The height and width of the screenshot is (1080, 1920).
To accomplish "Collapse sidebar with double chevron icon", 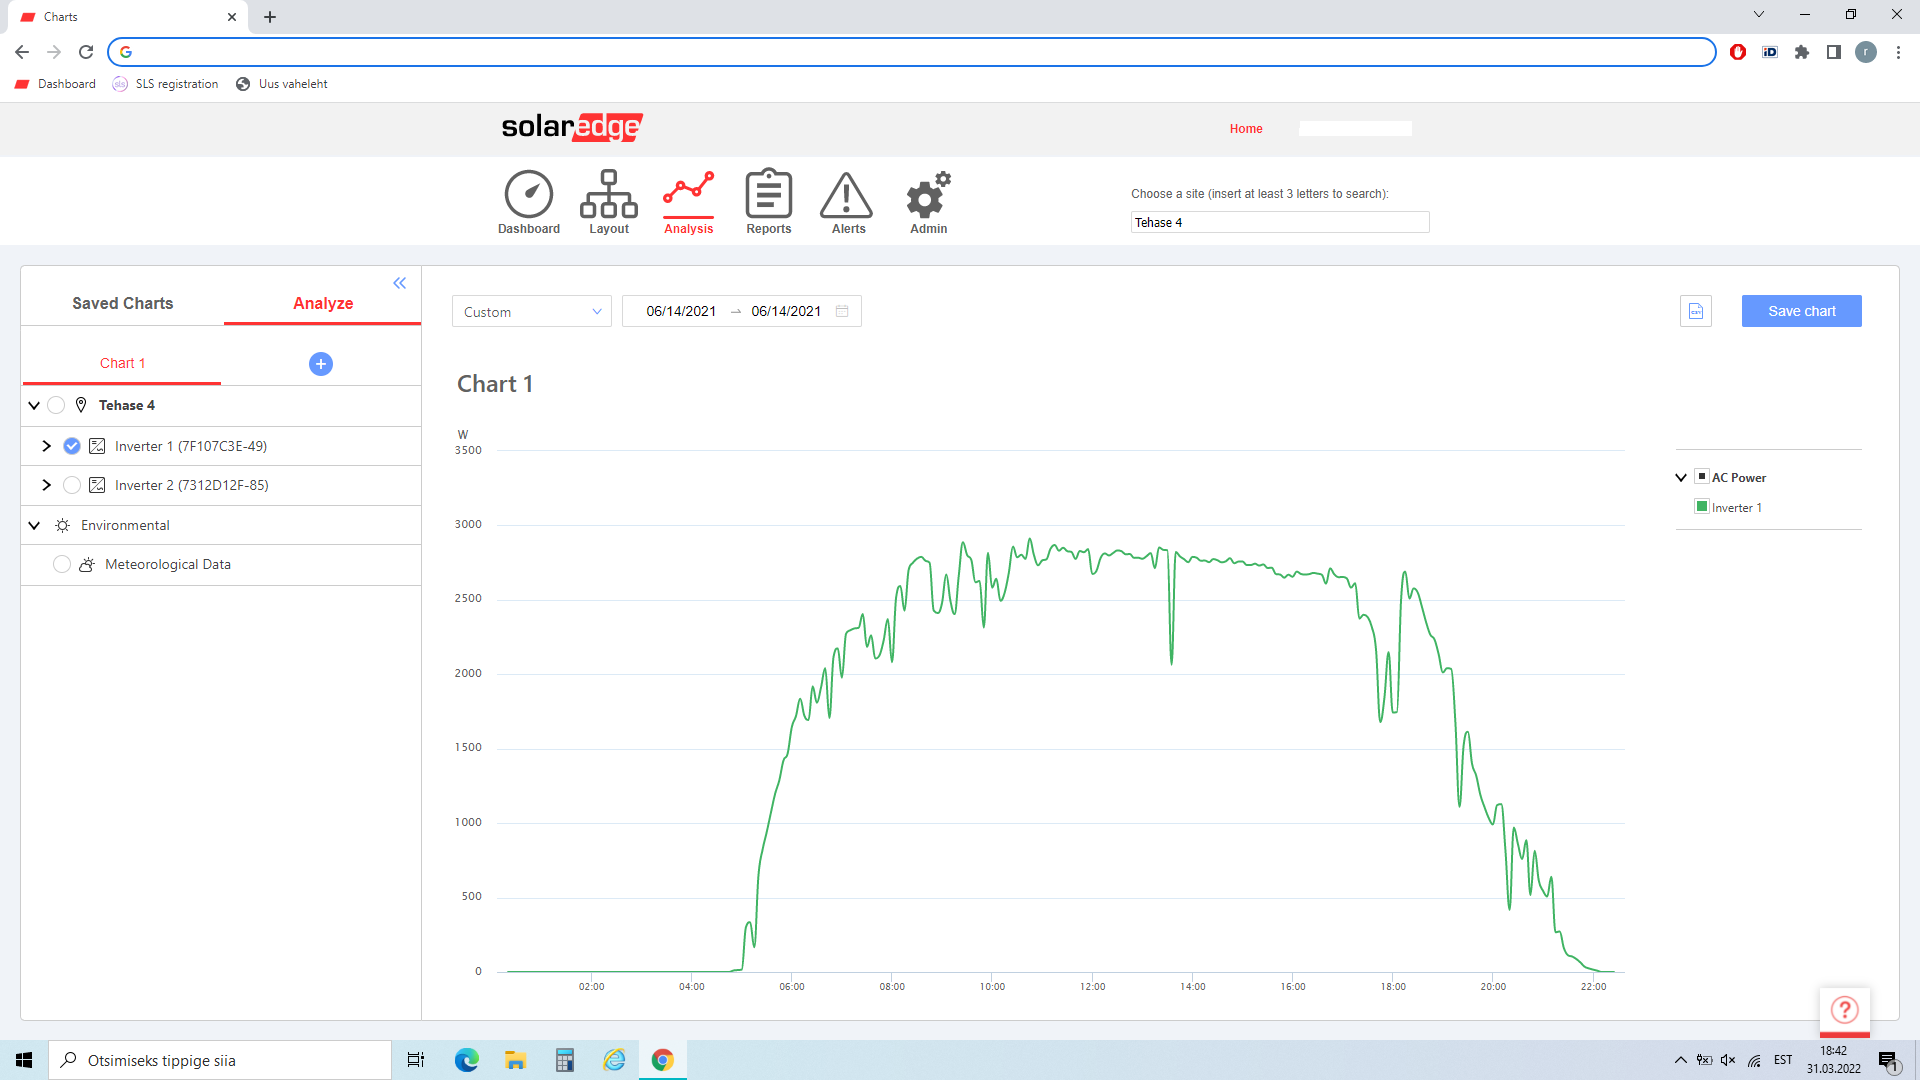I will pyautogui.click(x=400, y=283).
